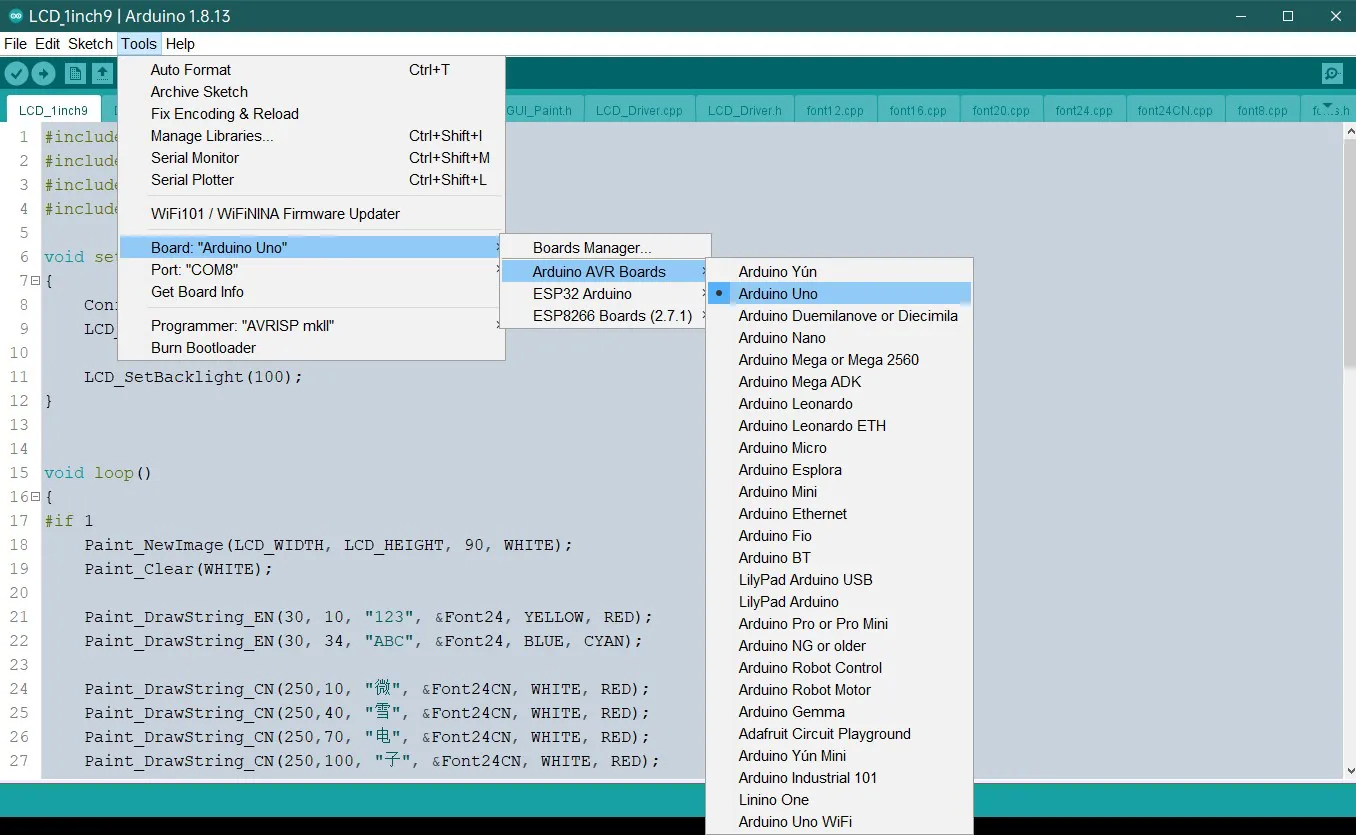
Task: Select Burn Bootloader
Action: 311,348
